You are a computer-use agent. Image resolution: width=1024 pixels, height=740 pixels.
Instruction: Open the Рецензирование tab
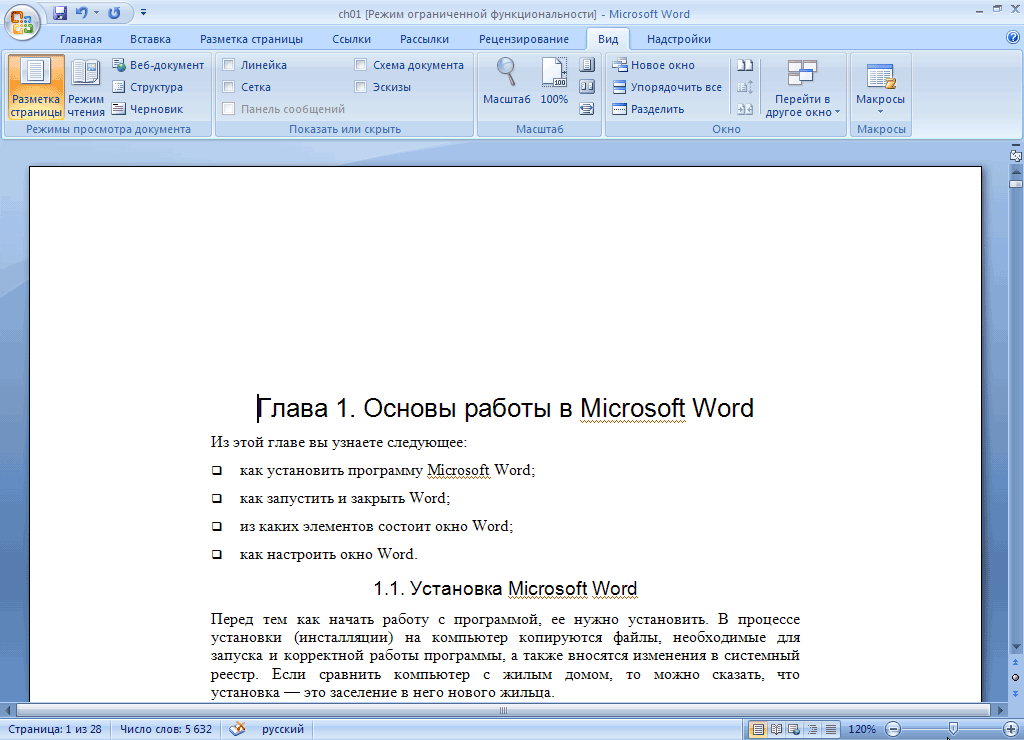tap(524, 39)
